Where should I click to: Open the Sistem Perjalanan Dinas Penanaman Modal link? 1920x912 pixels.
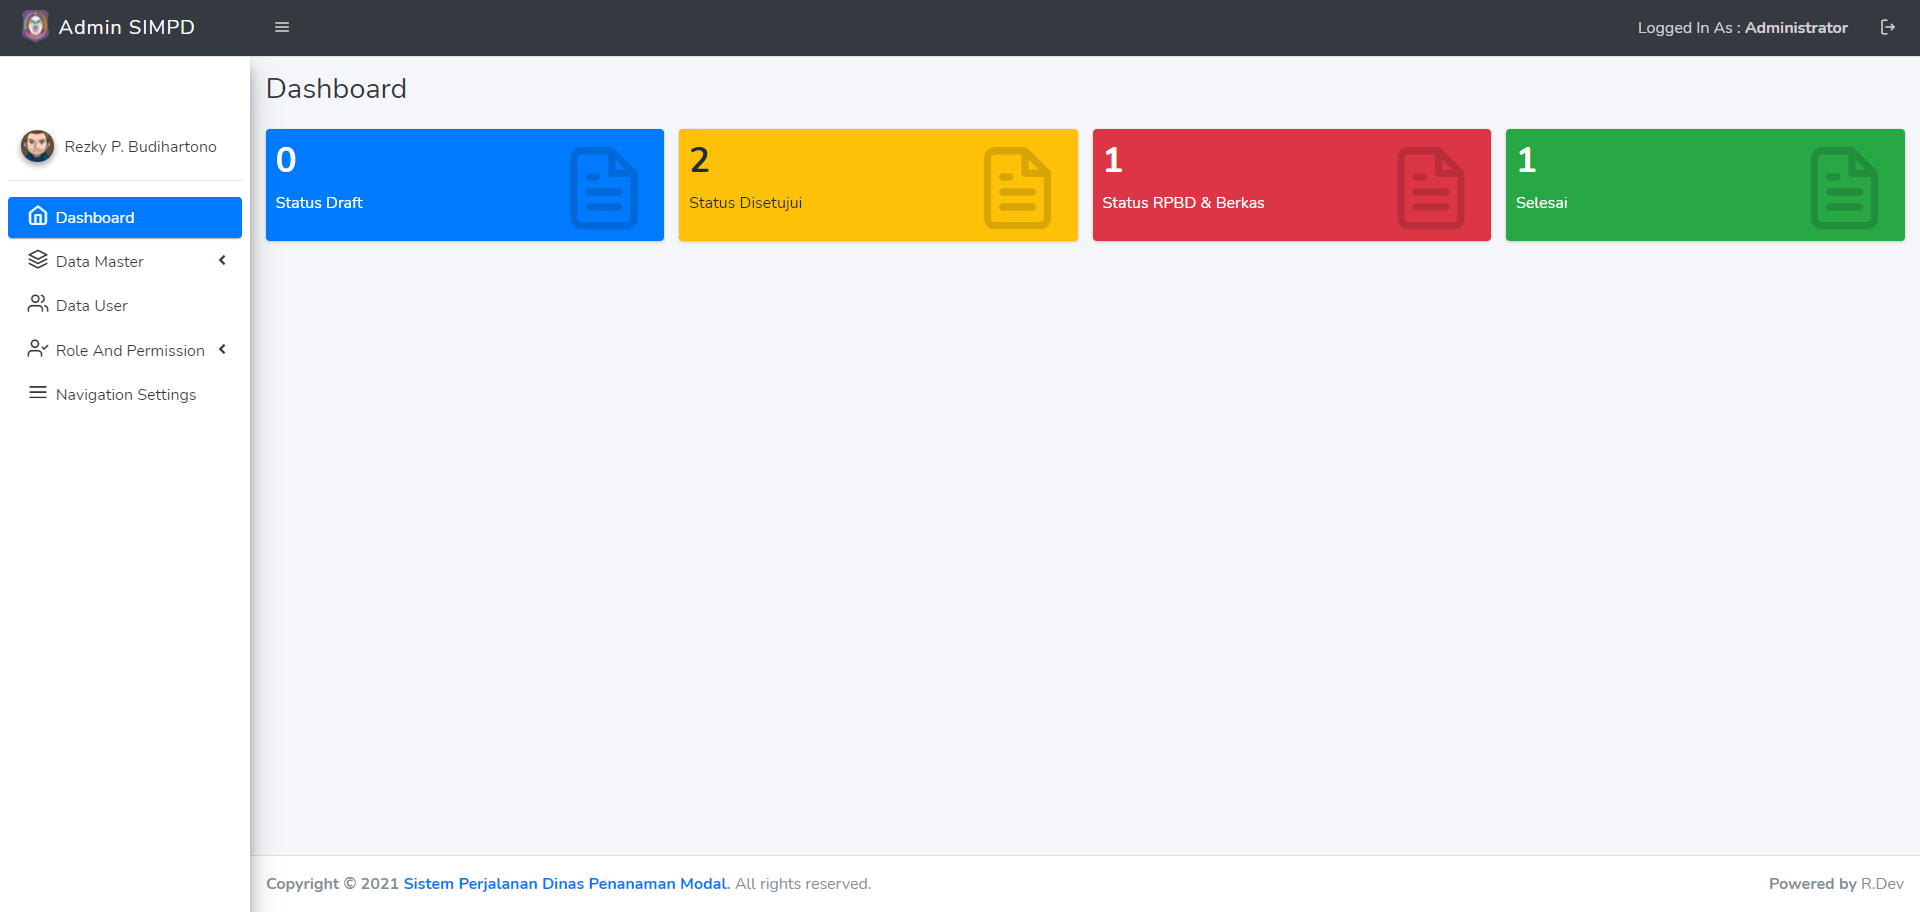(x=565, y=883)
